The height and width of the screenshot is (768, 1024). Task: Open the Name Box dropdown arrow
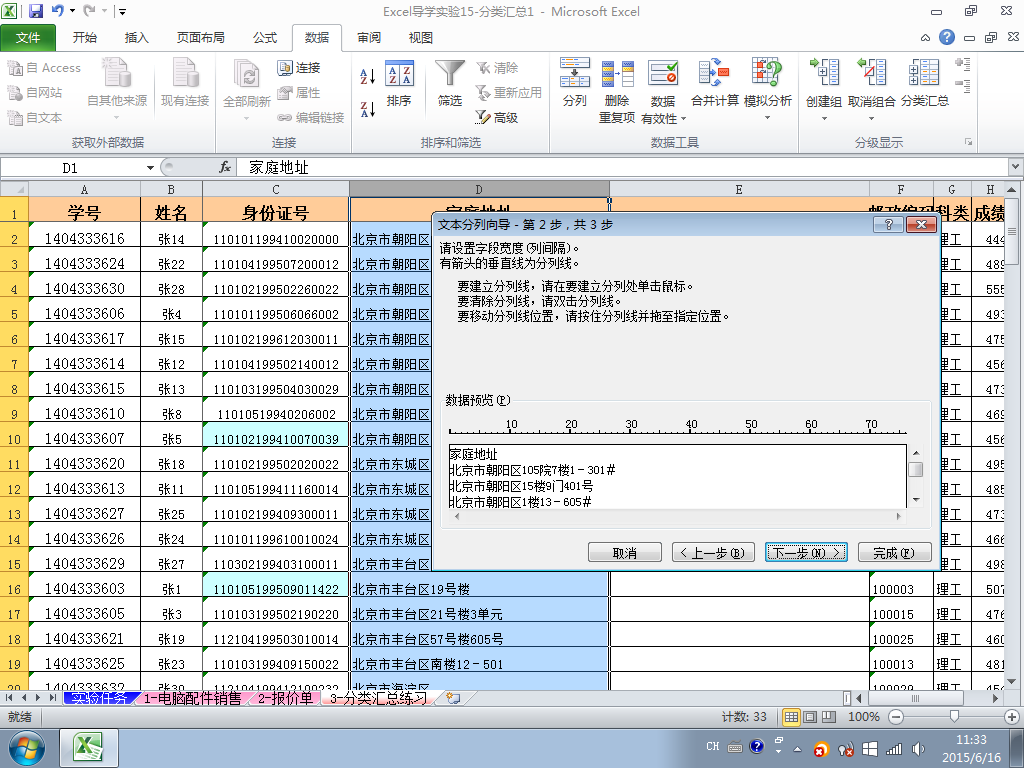(150, 168)
